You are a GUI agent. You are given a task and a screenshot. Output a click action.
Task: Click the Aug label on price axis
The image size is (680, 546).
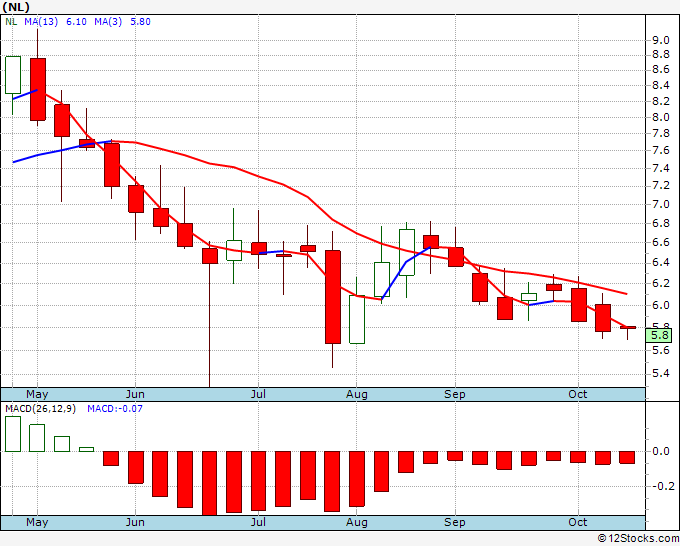(x=356, y=394)
